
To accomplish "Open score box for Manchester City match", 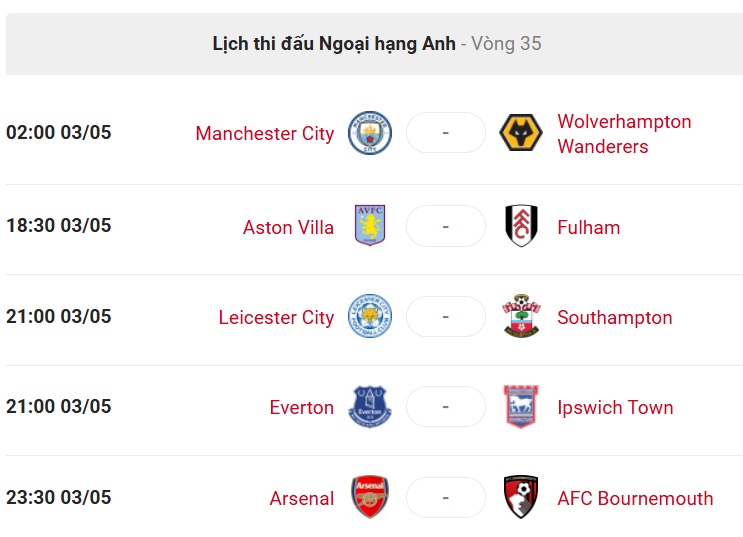I will click(x=446, y=133).
